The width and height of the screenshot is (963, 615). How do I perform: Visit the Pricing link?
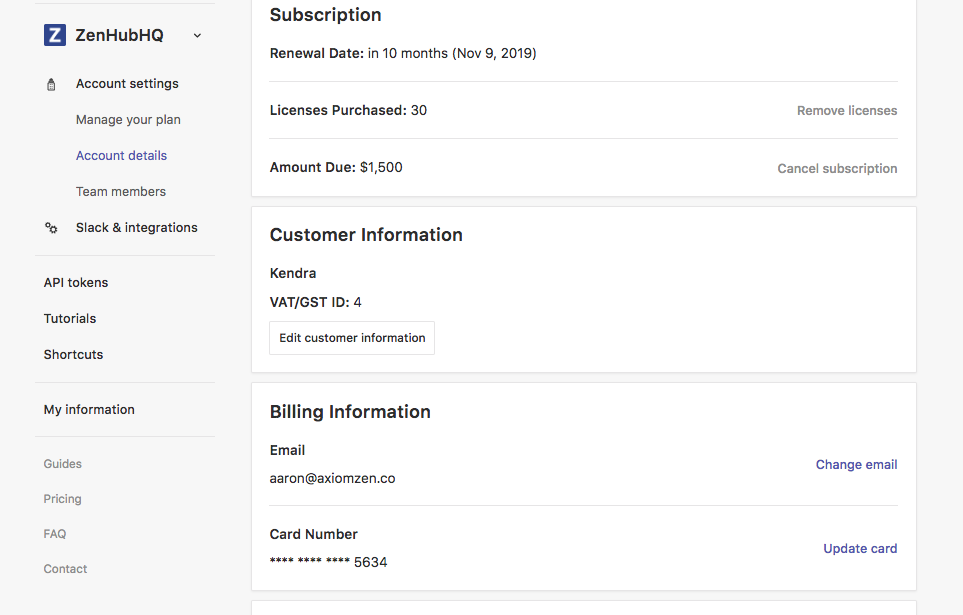click(x=63, y=499)
